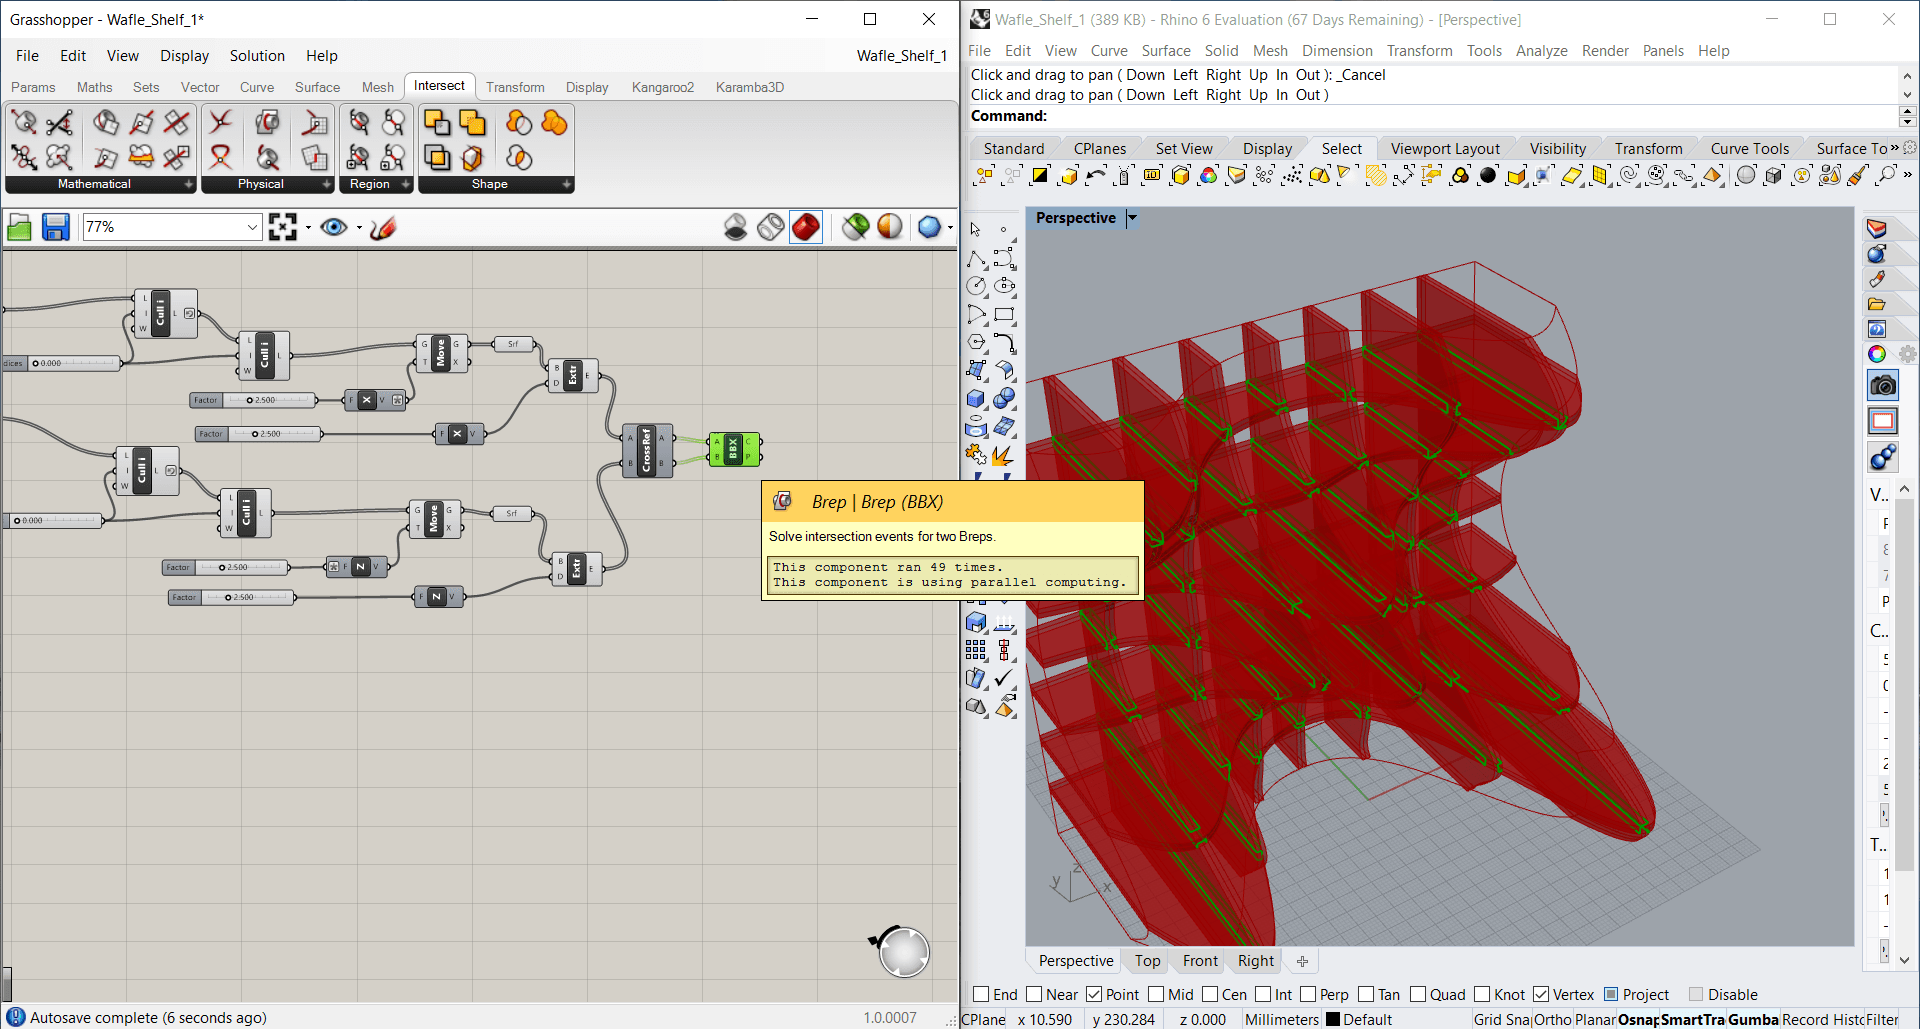Click the Save document icon in Grasshopper
The width and height of the screenshot is (1920, 1029).
56,228
